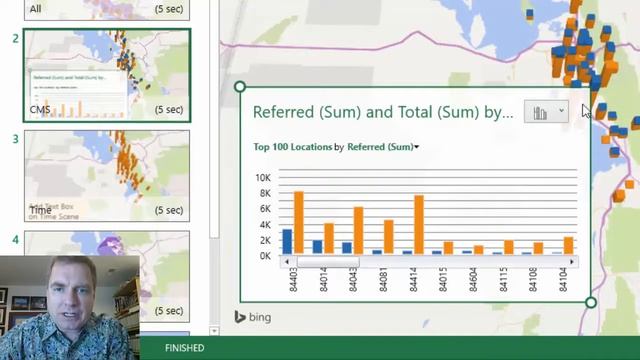The image size is (640, 360).
Task: Click the 84403 zip code label
Action: [x=293, y=280]
